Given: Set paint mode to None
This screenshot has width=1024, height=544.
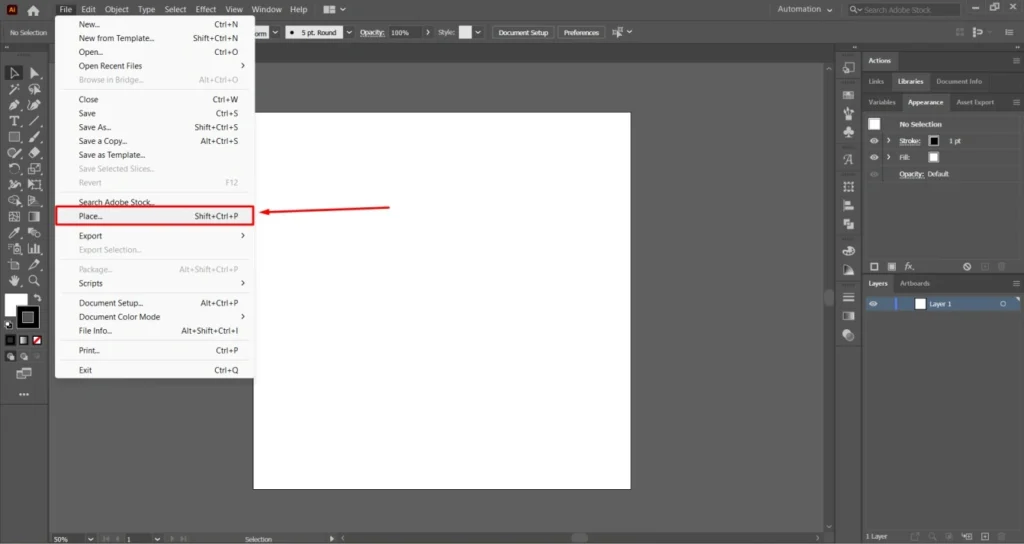Looking at the screenshot, I should (x=37, y=340).
